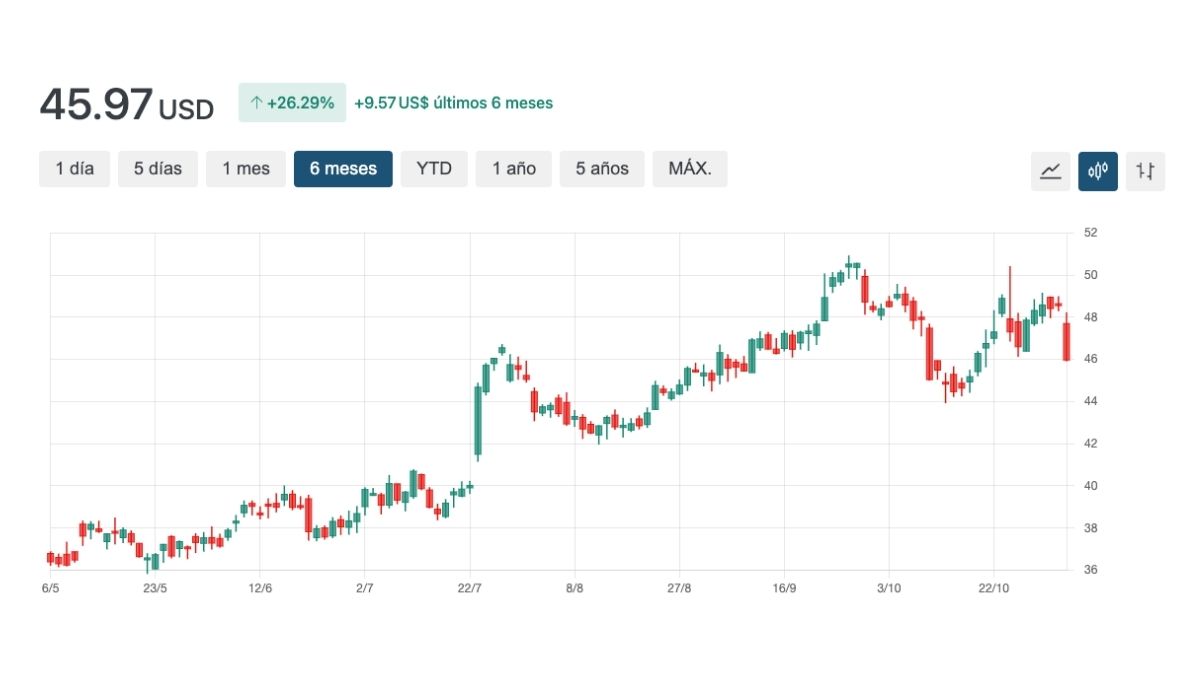Show the 1 mes price range

246,169
